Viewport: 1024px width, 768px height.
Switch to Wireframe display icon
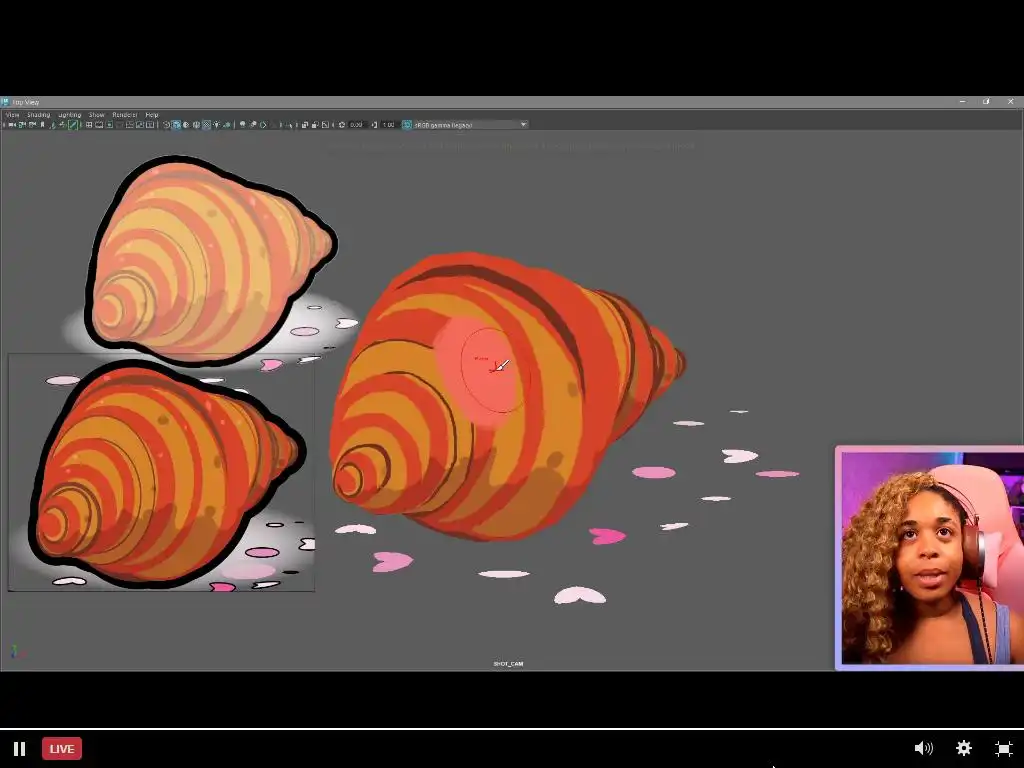[x=166, y=125]
